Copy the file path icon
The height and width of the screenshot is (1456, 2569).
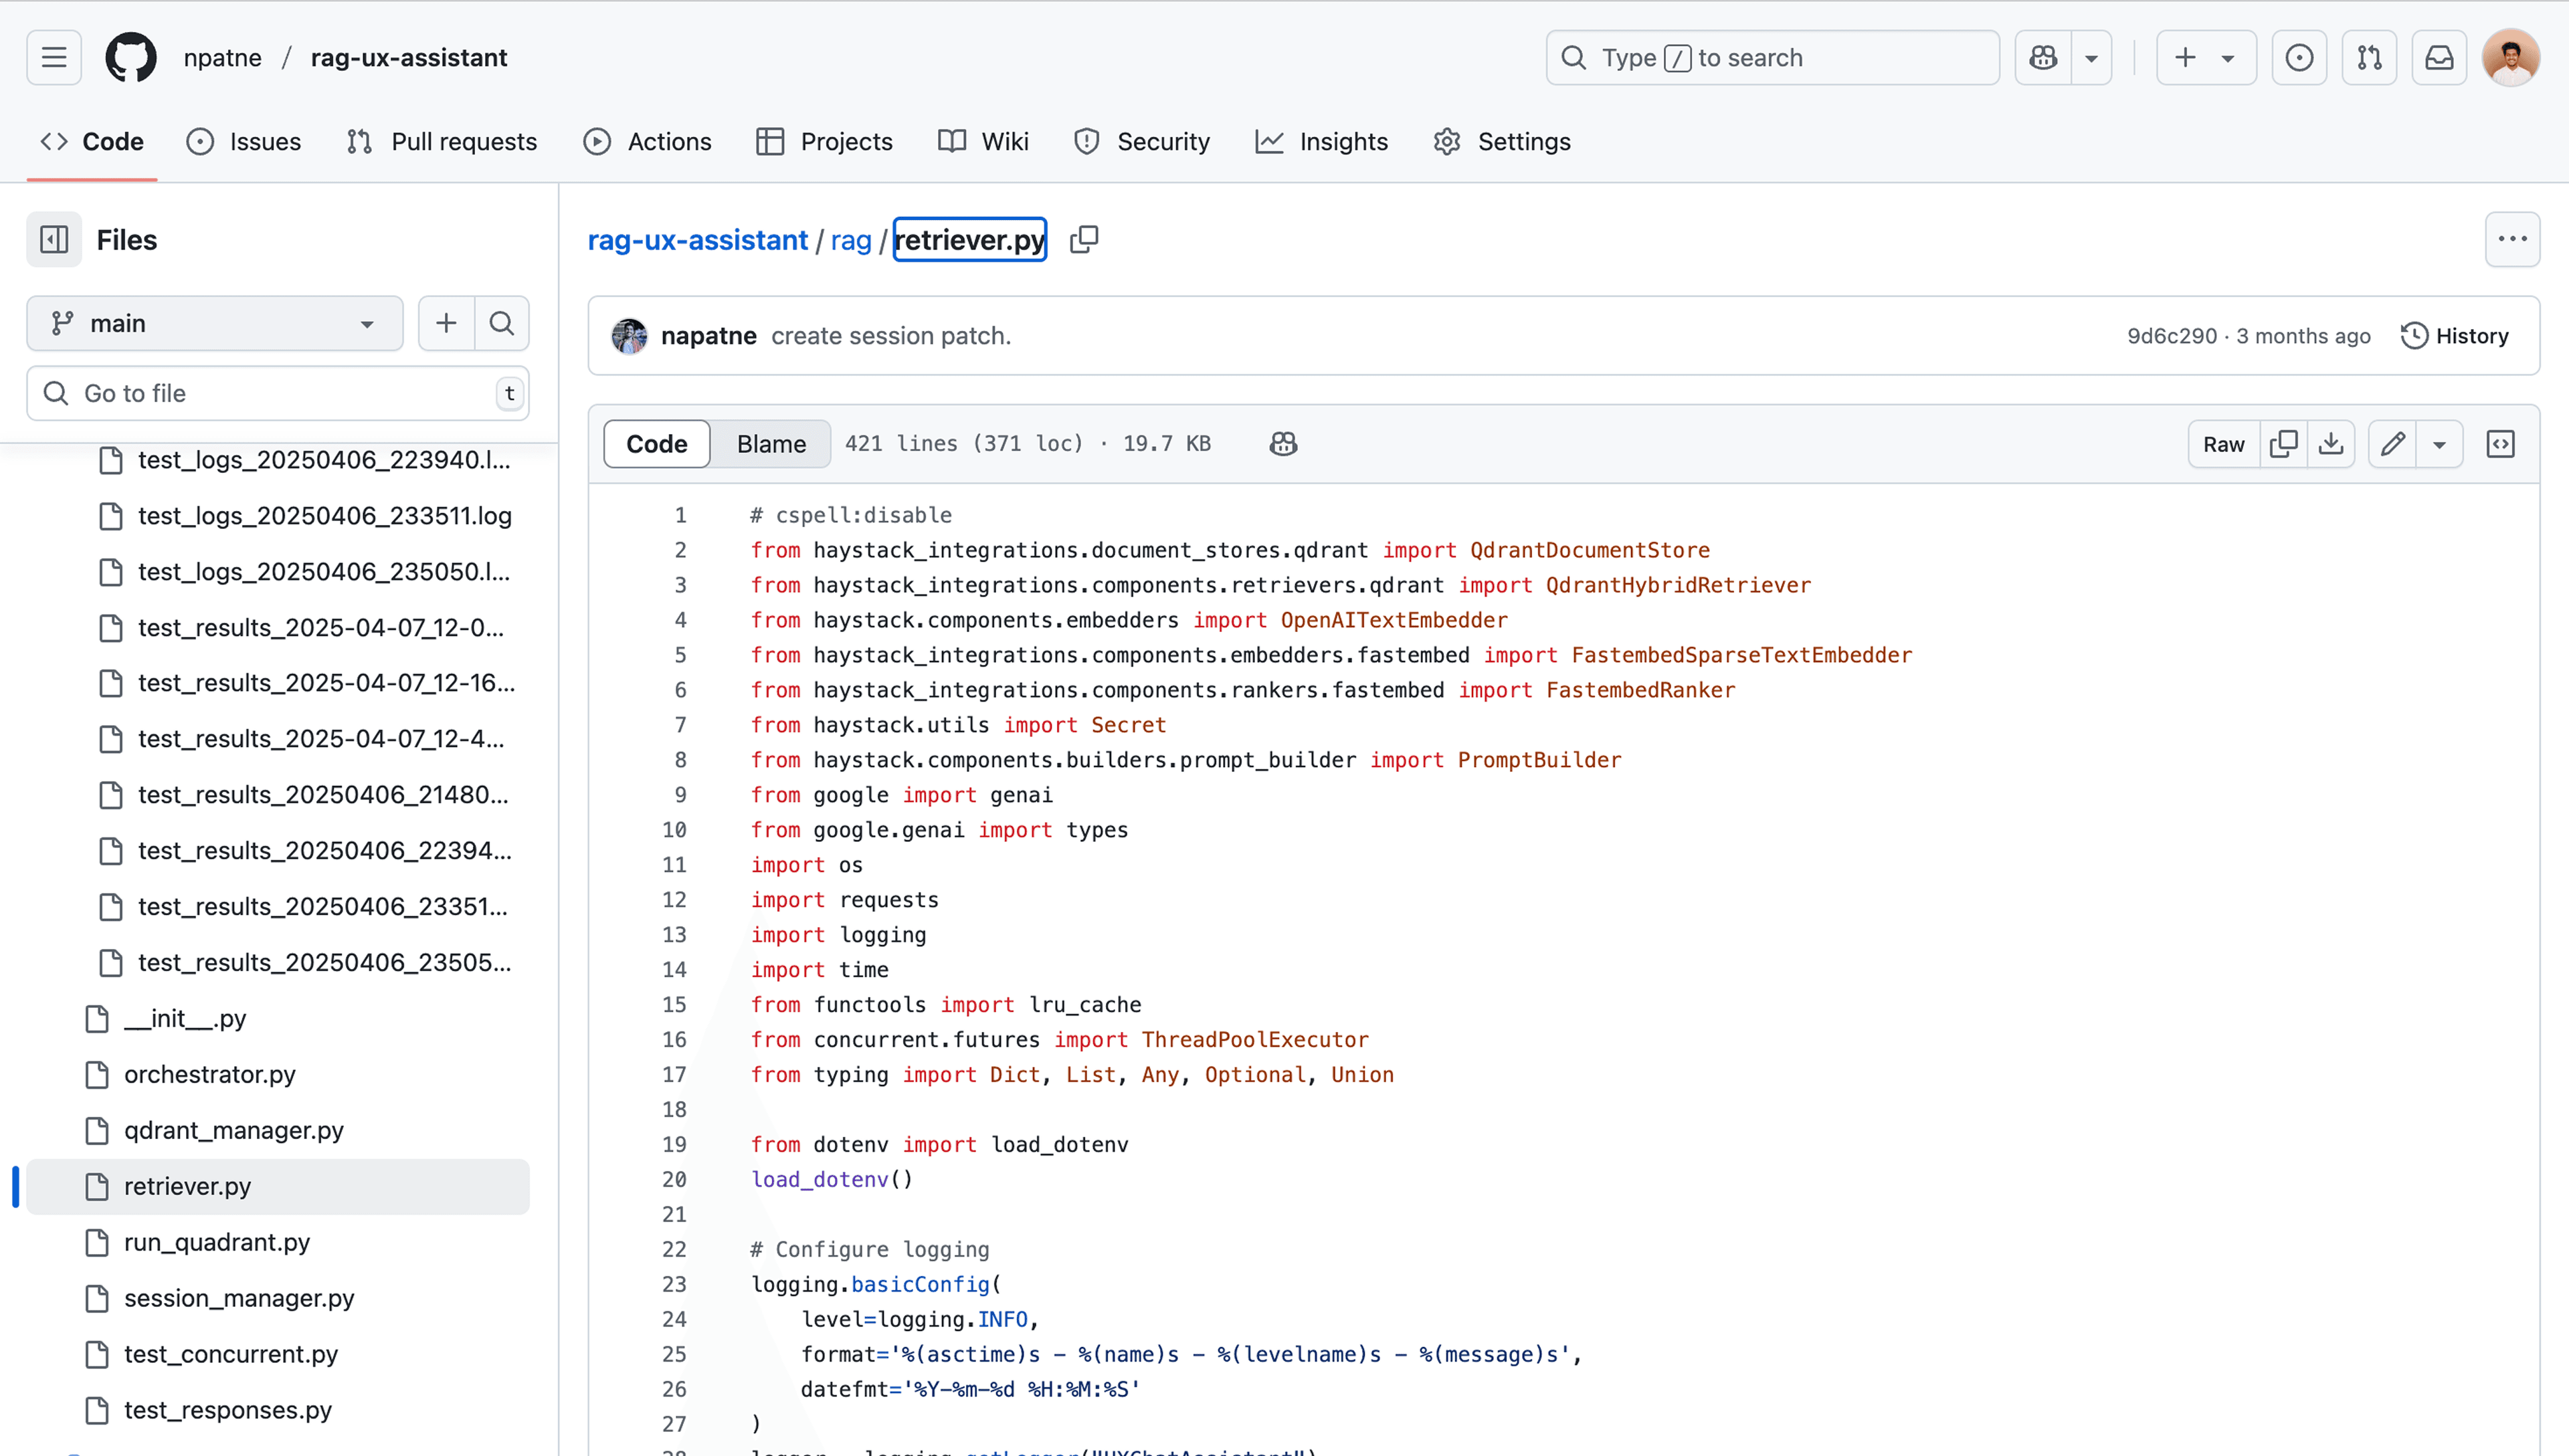1084,239
